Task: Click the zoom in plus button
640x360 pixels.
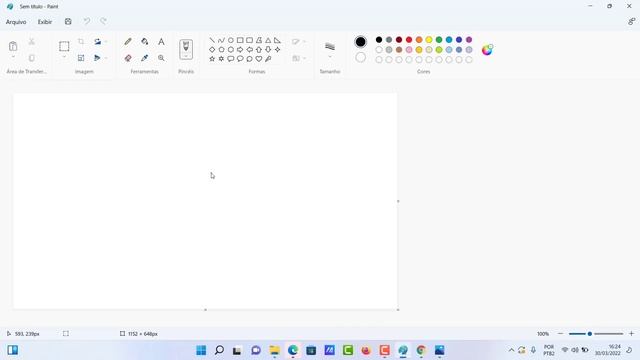Action: (631, 334)
